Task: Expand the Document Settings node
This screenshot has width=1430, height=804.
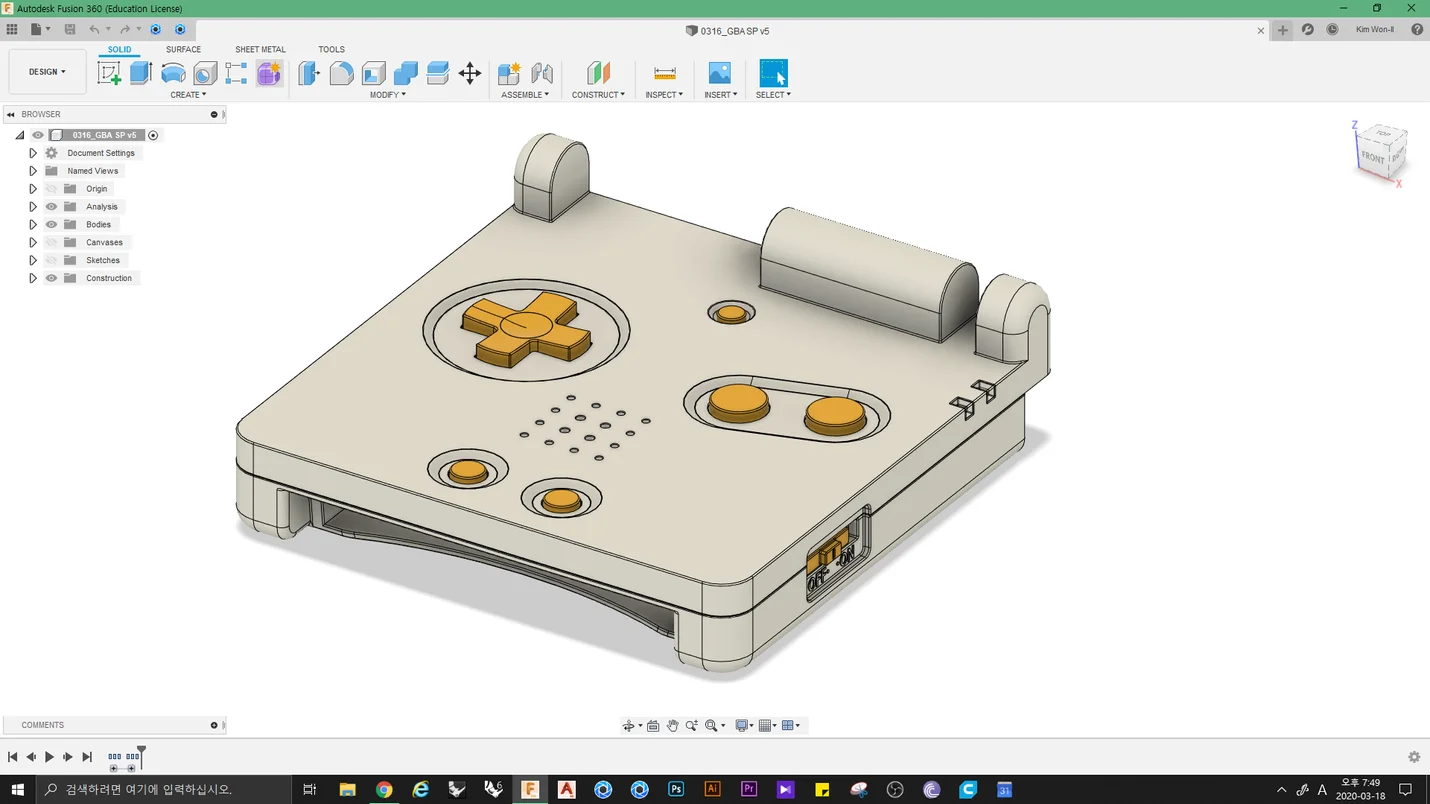Action: [33, 153]
